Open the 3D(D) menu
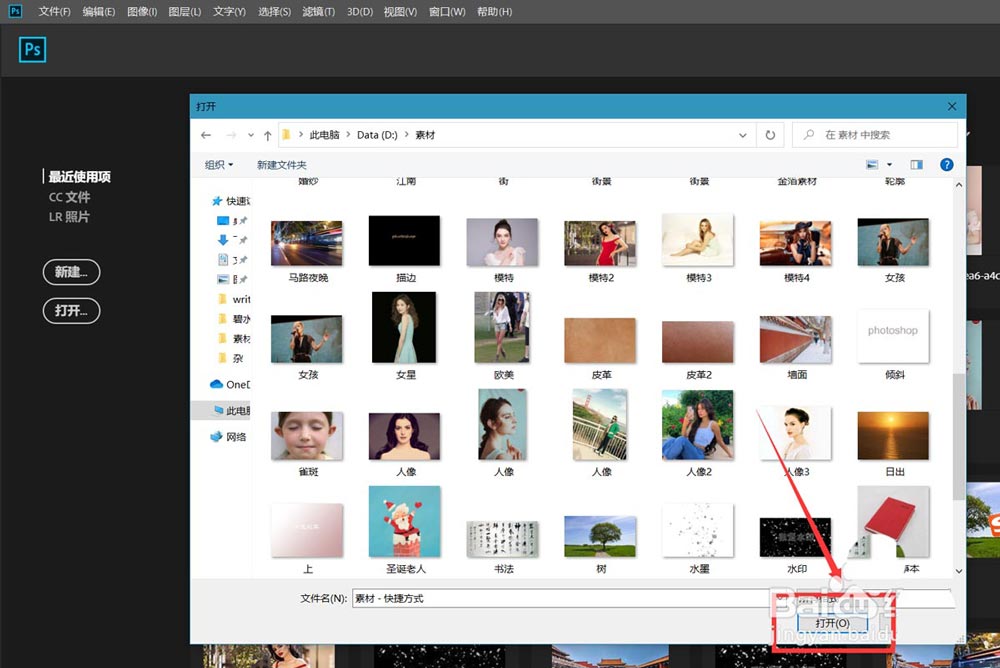 click(x=360, y=11)
